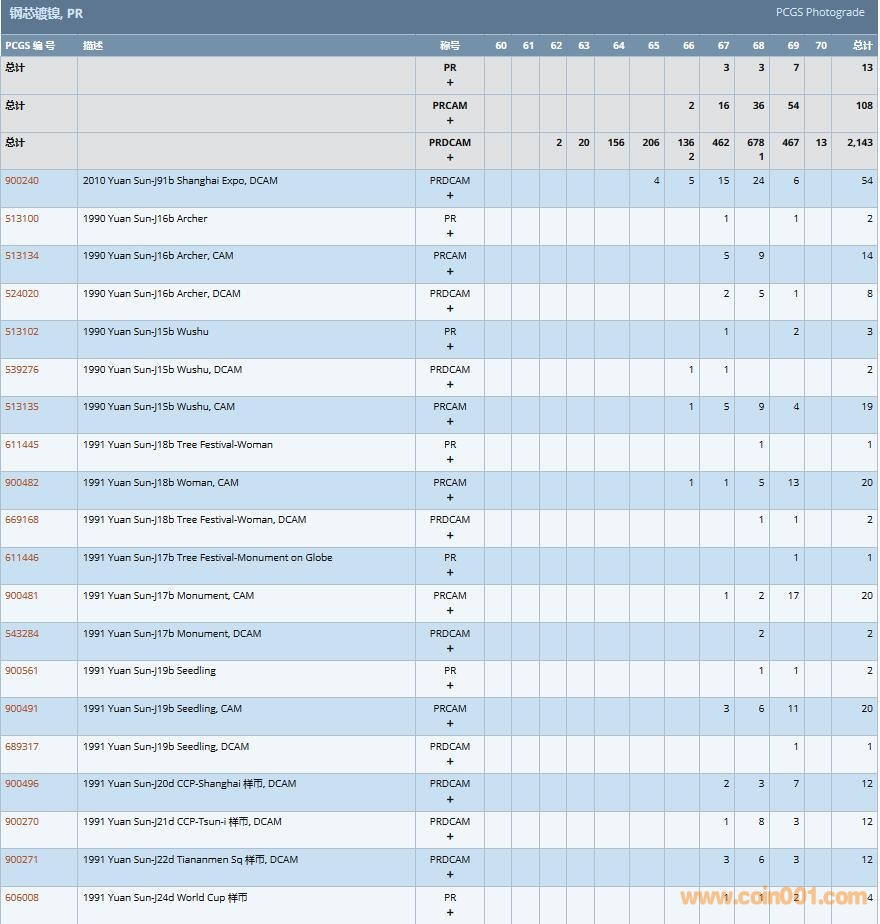Click the PCGS 编号 column header
This screenshot has height=924, width=880.
click(30, 46)
